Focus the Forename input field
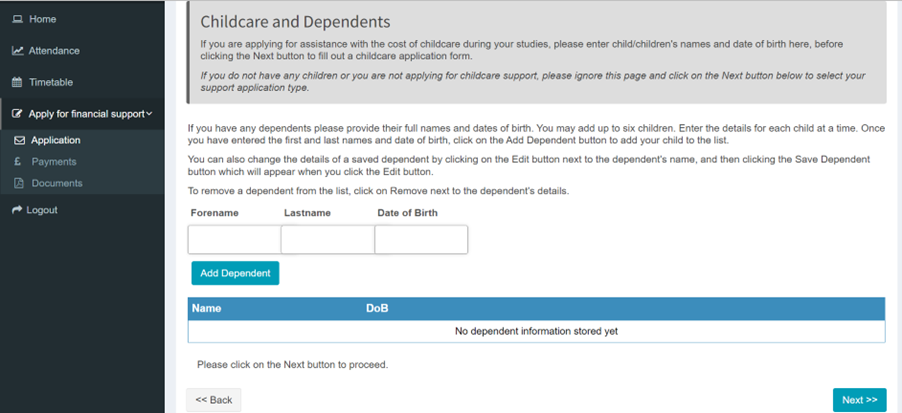This screenshot has width=902, height=413. (234, 240)
